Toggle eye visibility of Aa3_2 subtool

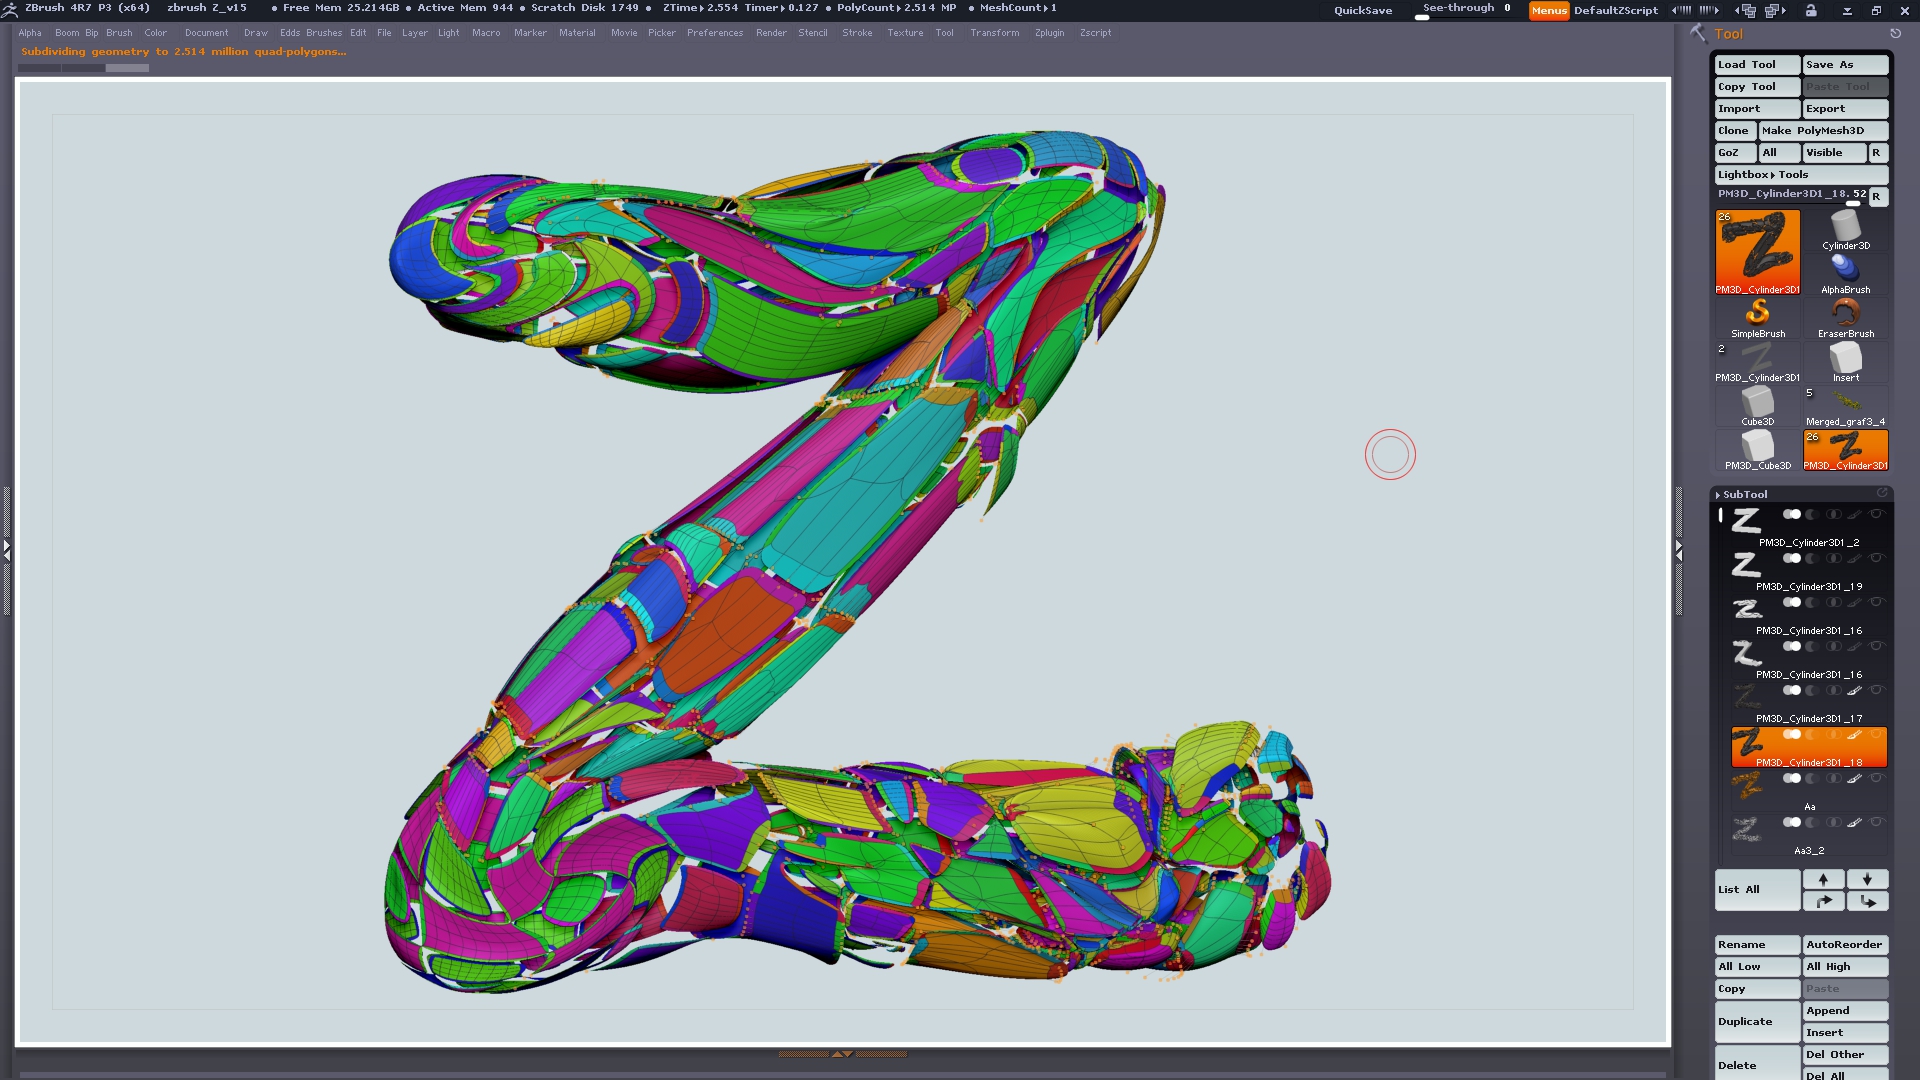pyautogui.click(x=1876, y=822)
